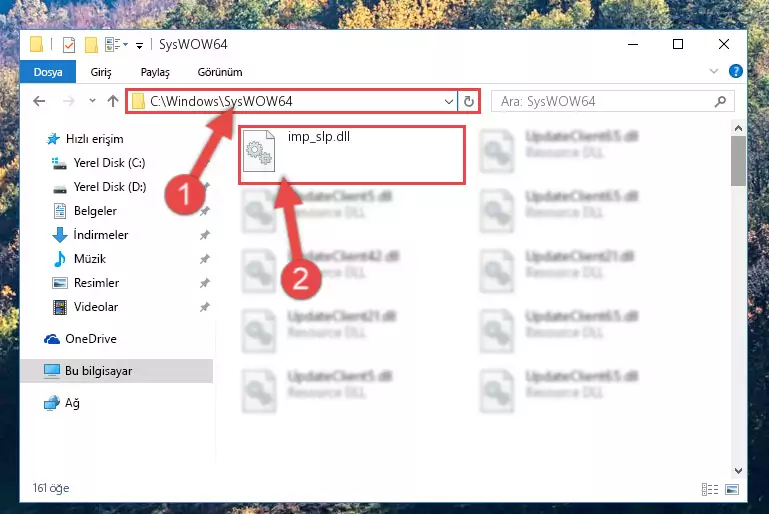Select Ağ in the navigation pane

click(x=62, y=403)
